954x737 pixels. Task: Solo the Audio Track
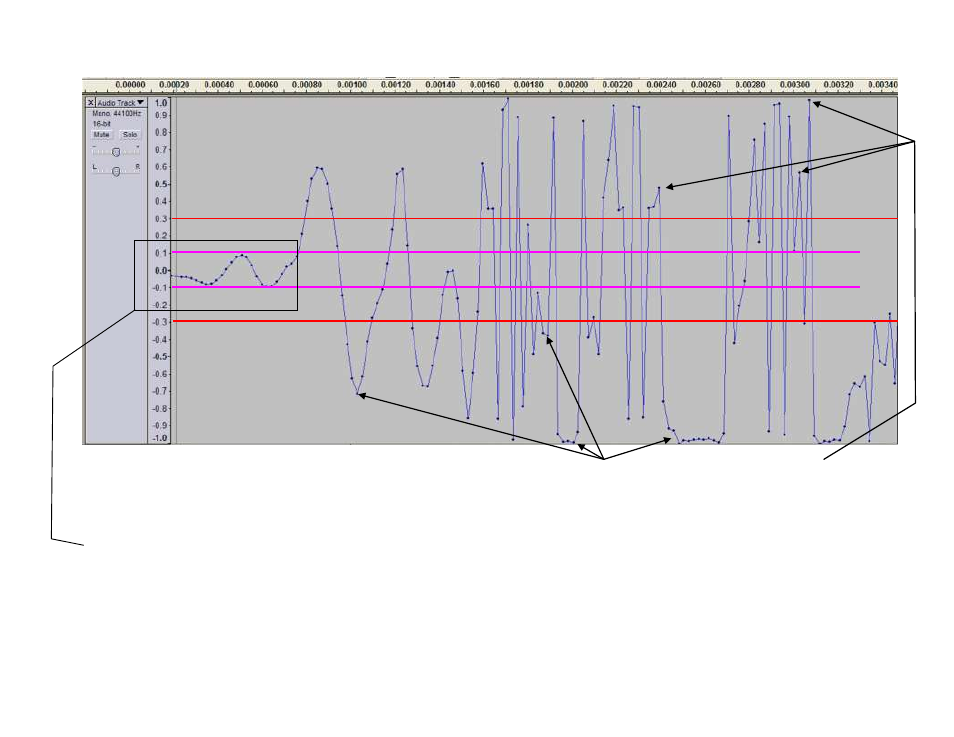click(x=130, y=134)
